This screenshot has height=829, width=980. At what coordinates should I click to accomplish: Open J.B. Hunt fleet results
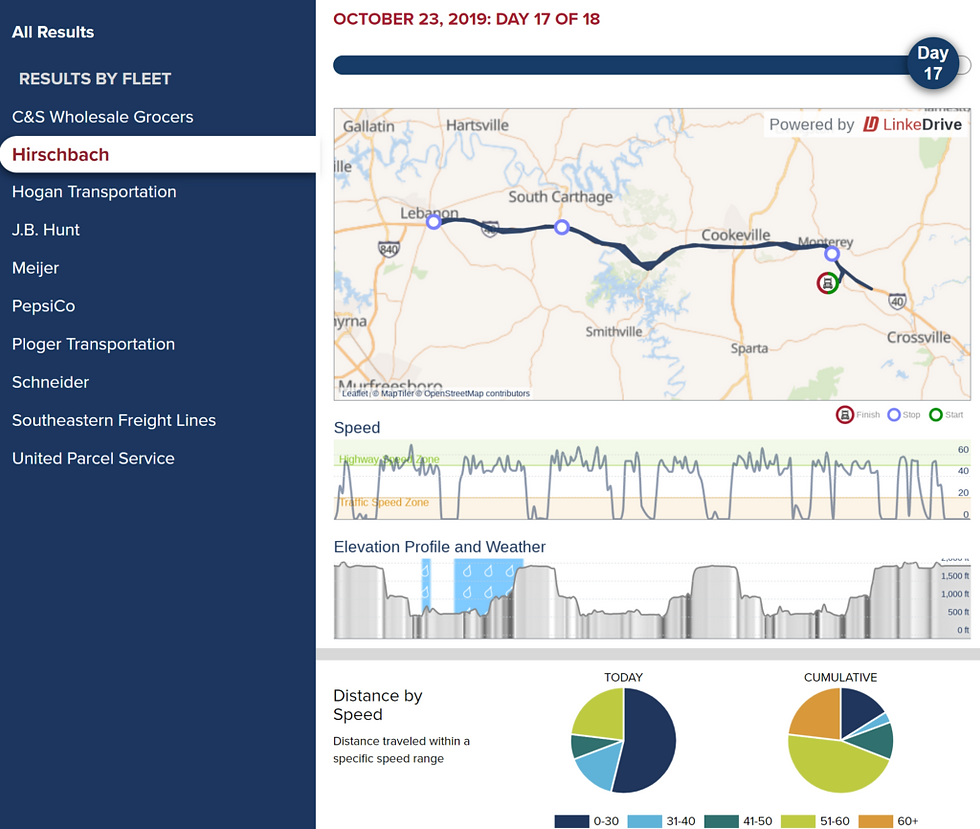tap(46, 230)
